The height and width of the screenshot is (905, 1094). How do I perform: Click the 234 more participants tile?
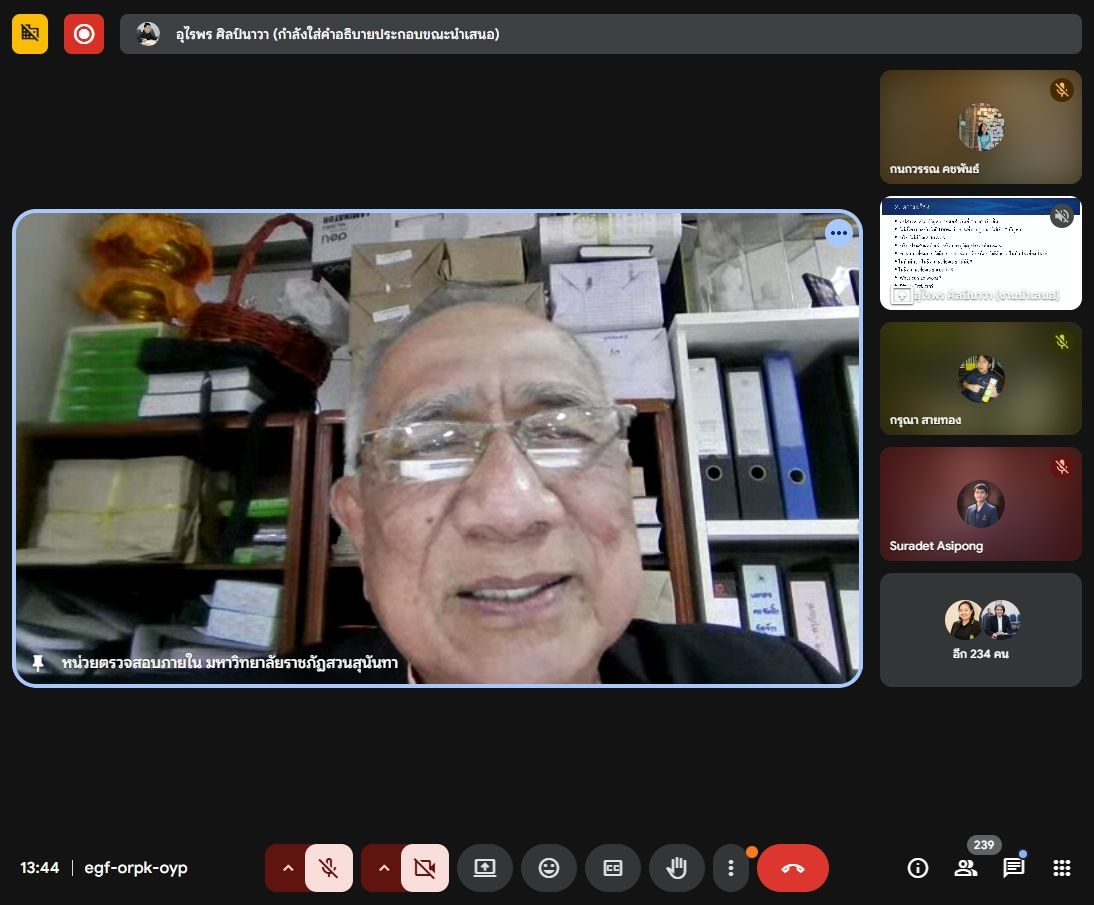(x=980, y=630)
